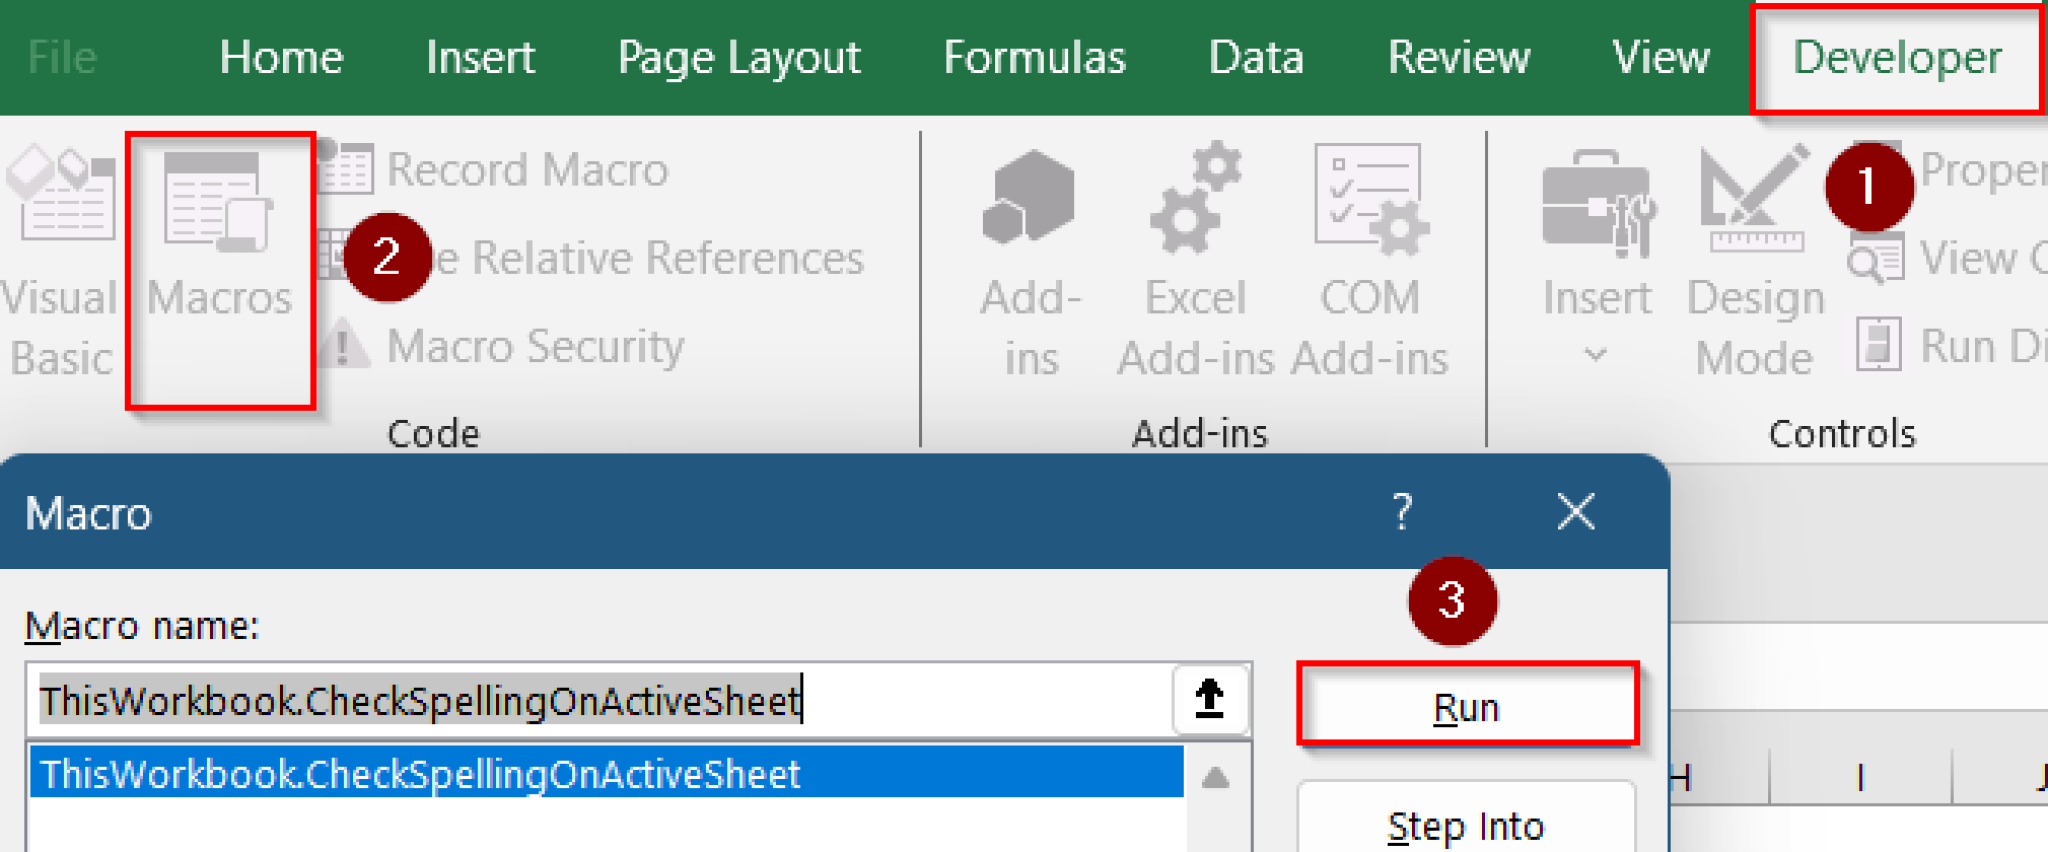2048x852 pixels.
Task: Click inside the Macro name input field
Action: (600, 700)
